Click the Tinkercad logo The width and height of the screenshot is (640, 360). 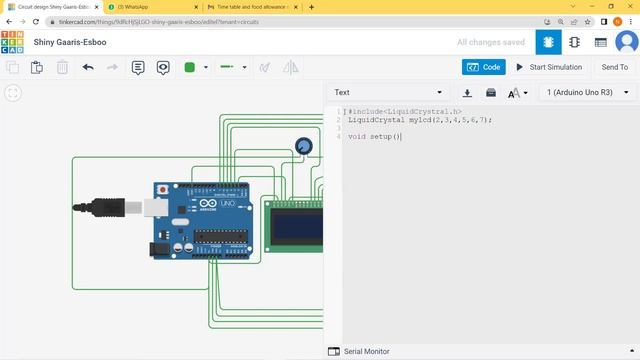coord(12,42)
